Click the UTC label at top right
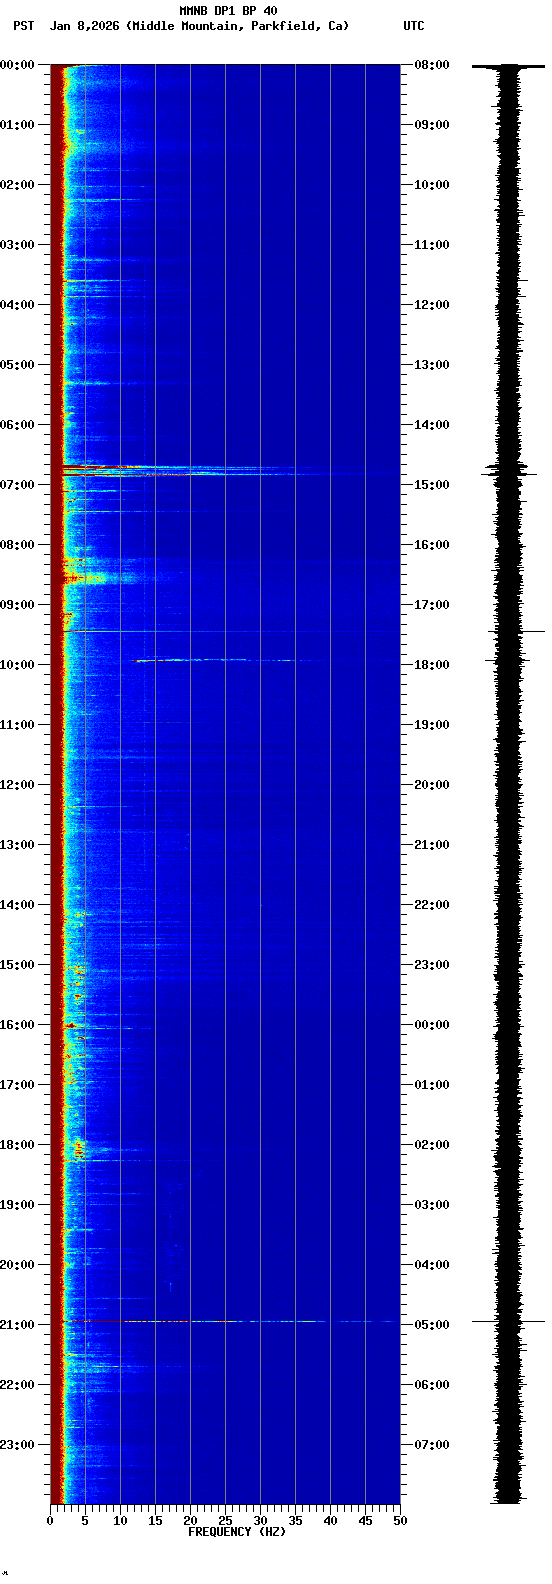 [414, 26]
